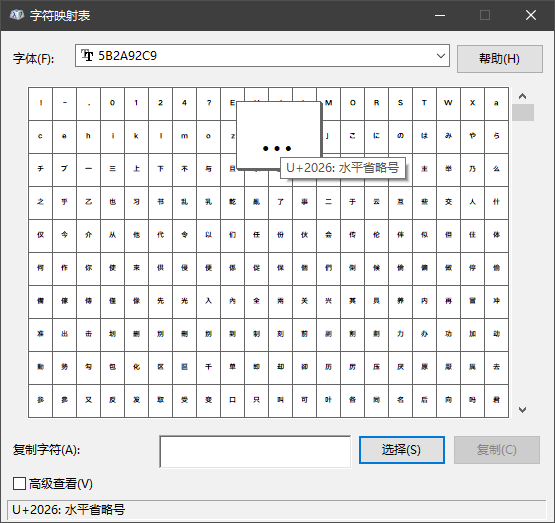The image size is (555, 523).
Task: Select the capital T character cell
Action: (424, 104)
